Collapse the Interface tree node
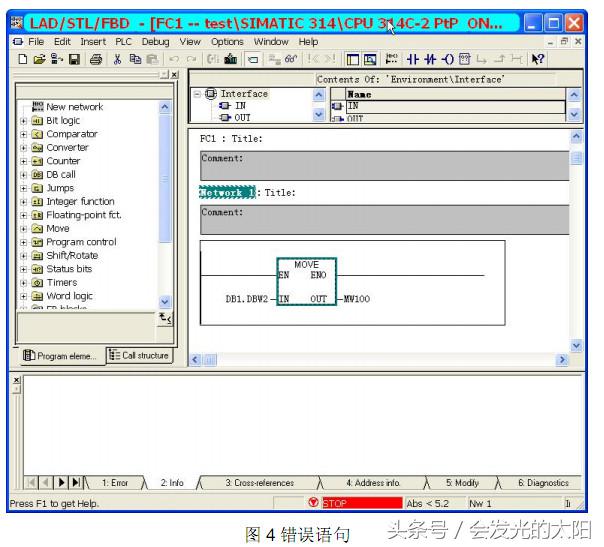The image size is (604, 547). (x=197, y=94)
